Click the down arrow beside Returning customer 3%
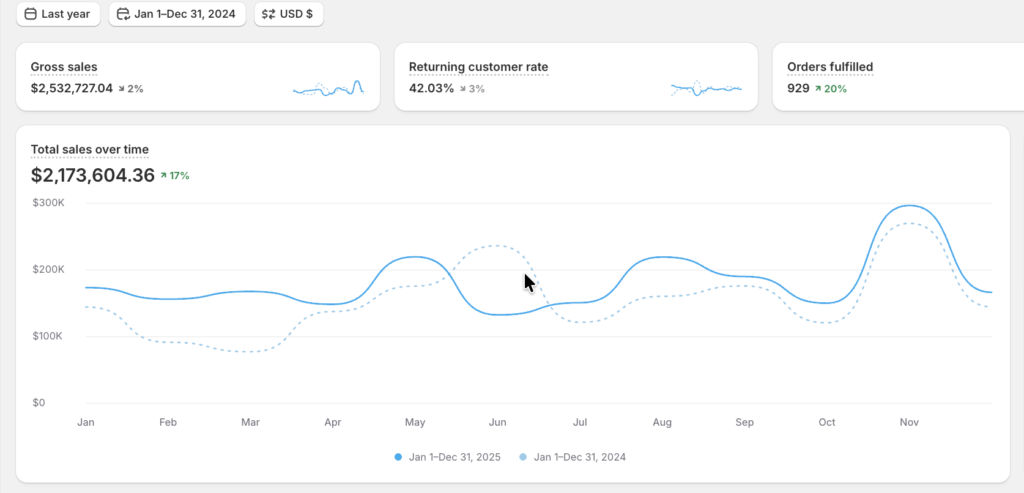Viewport: 1024px width, 493px height. click(462, 89)
